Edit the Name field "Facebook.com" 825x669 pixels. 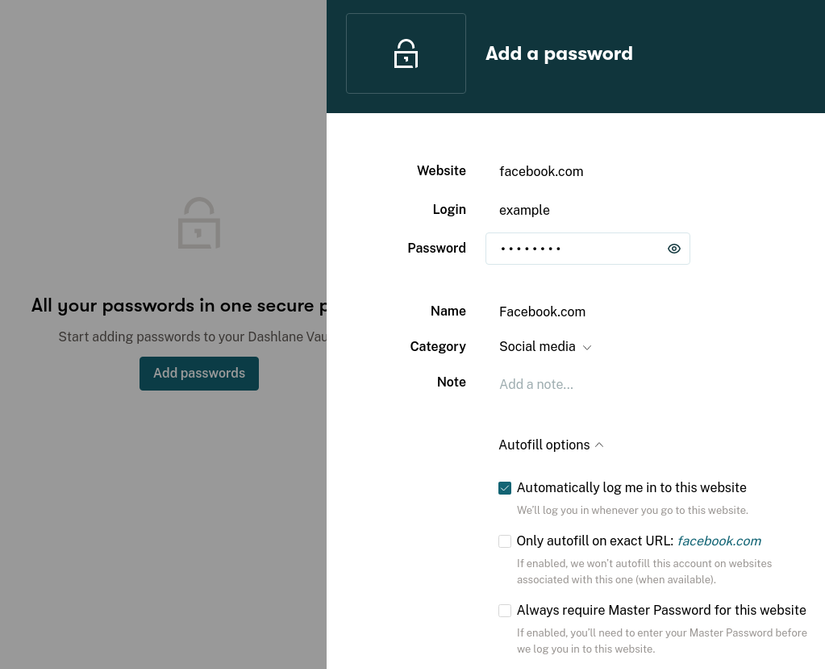[x=542, y=311]
